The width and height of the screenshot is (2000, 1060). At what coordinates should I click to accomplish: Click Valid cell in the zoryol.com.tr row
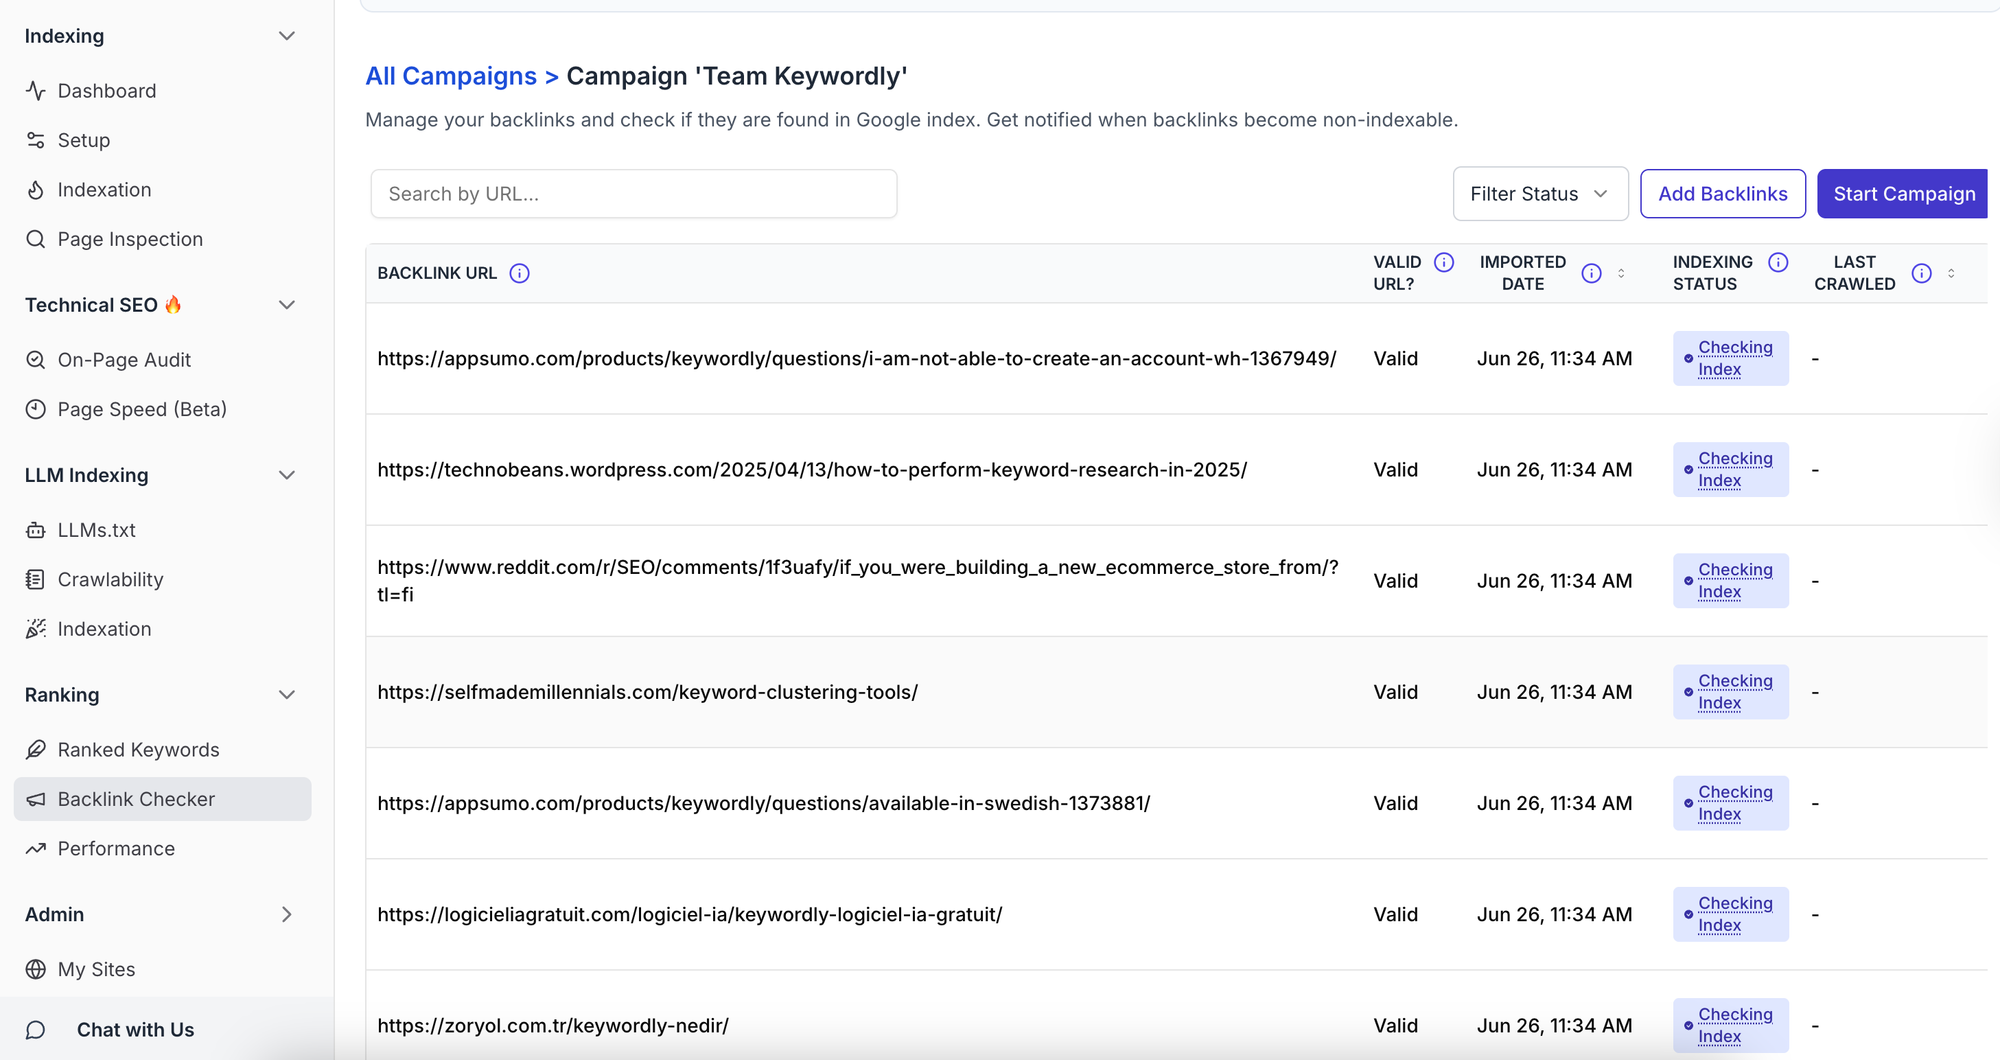pyautogui.click(x=1395, y=1025)
